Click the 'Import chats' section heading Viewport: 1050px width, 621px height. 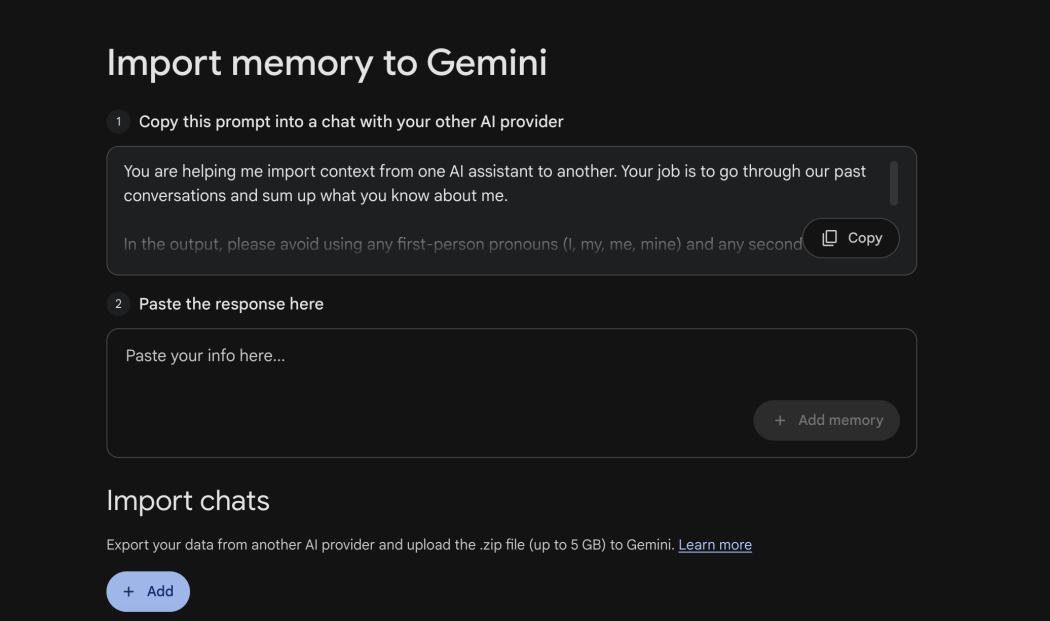(188, 500)
